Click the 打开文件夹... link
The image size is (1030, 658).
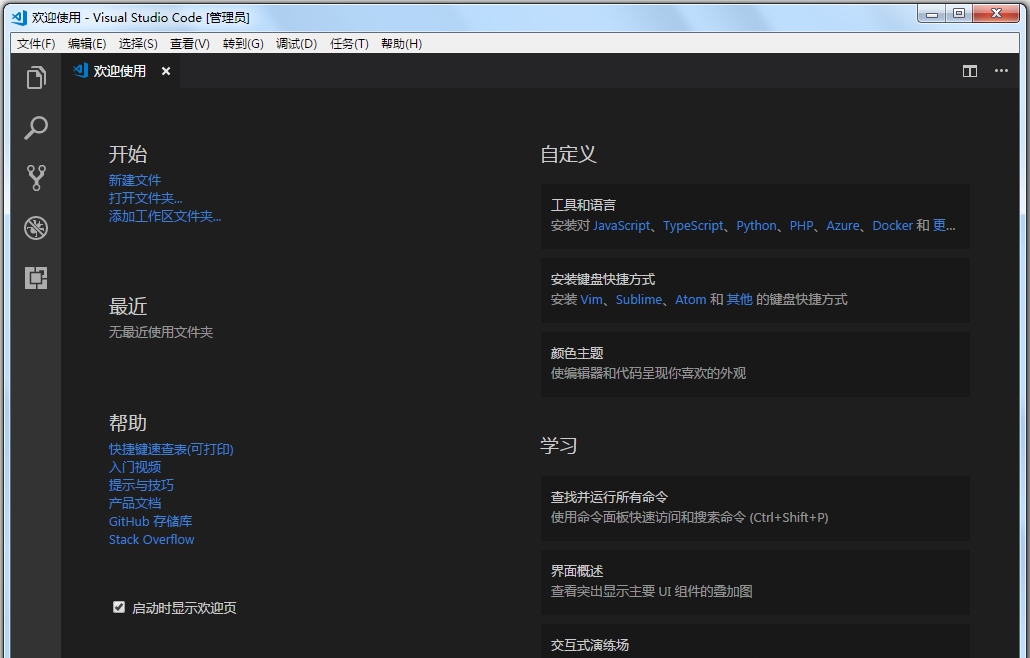point(145,198)
